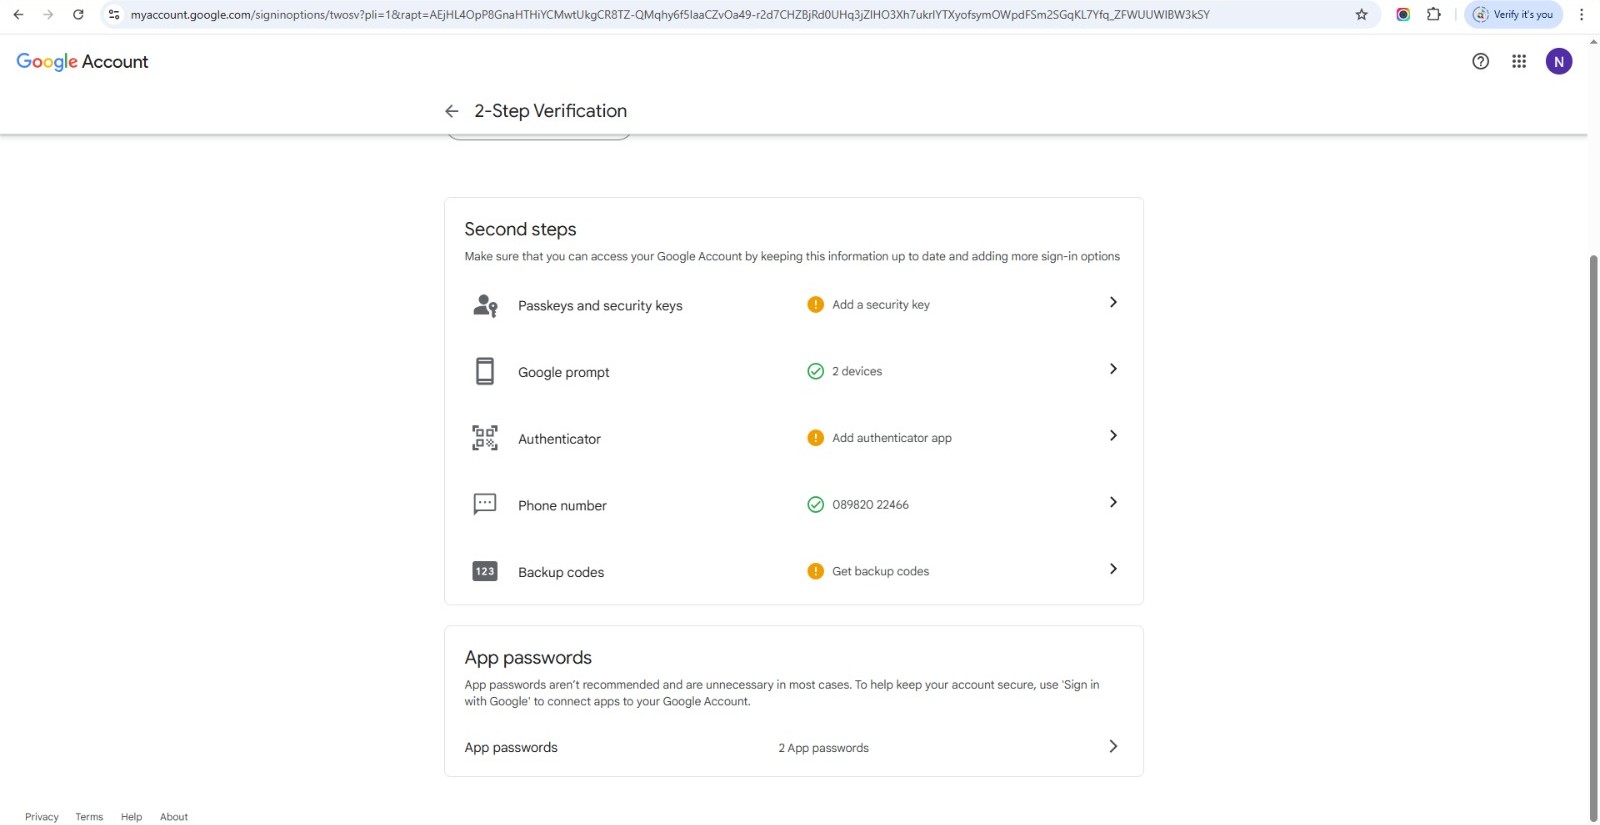Click the 2 App passwords count
Image resolution: width=1600 pixels, height=825 pixels.
pyautogui.click(x=824, y=748)
